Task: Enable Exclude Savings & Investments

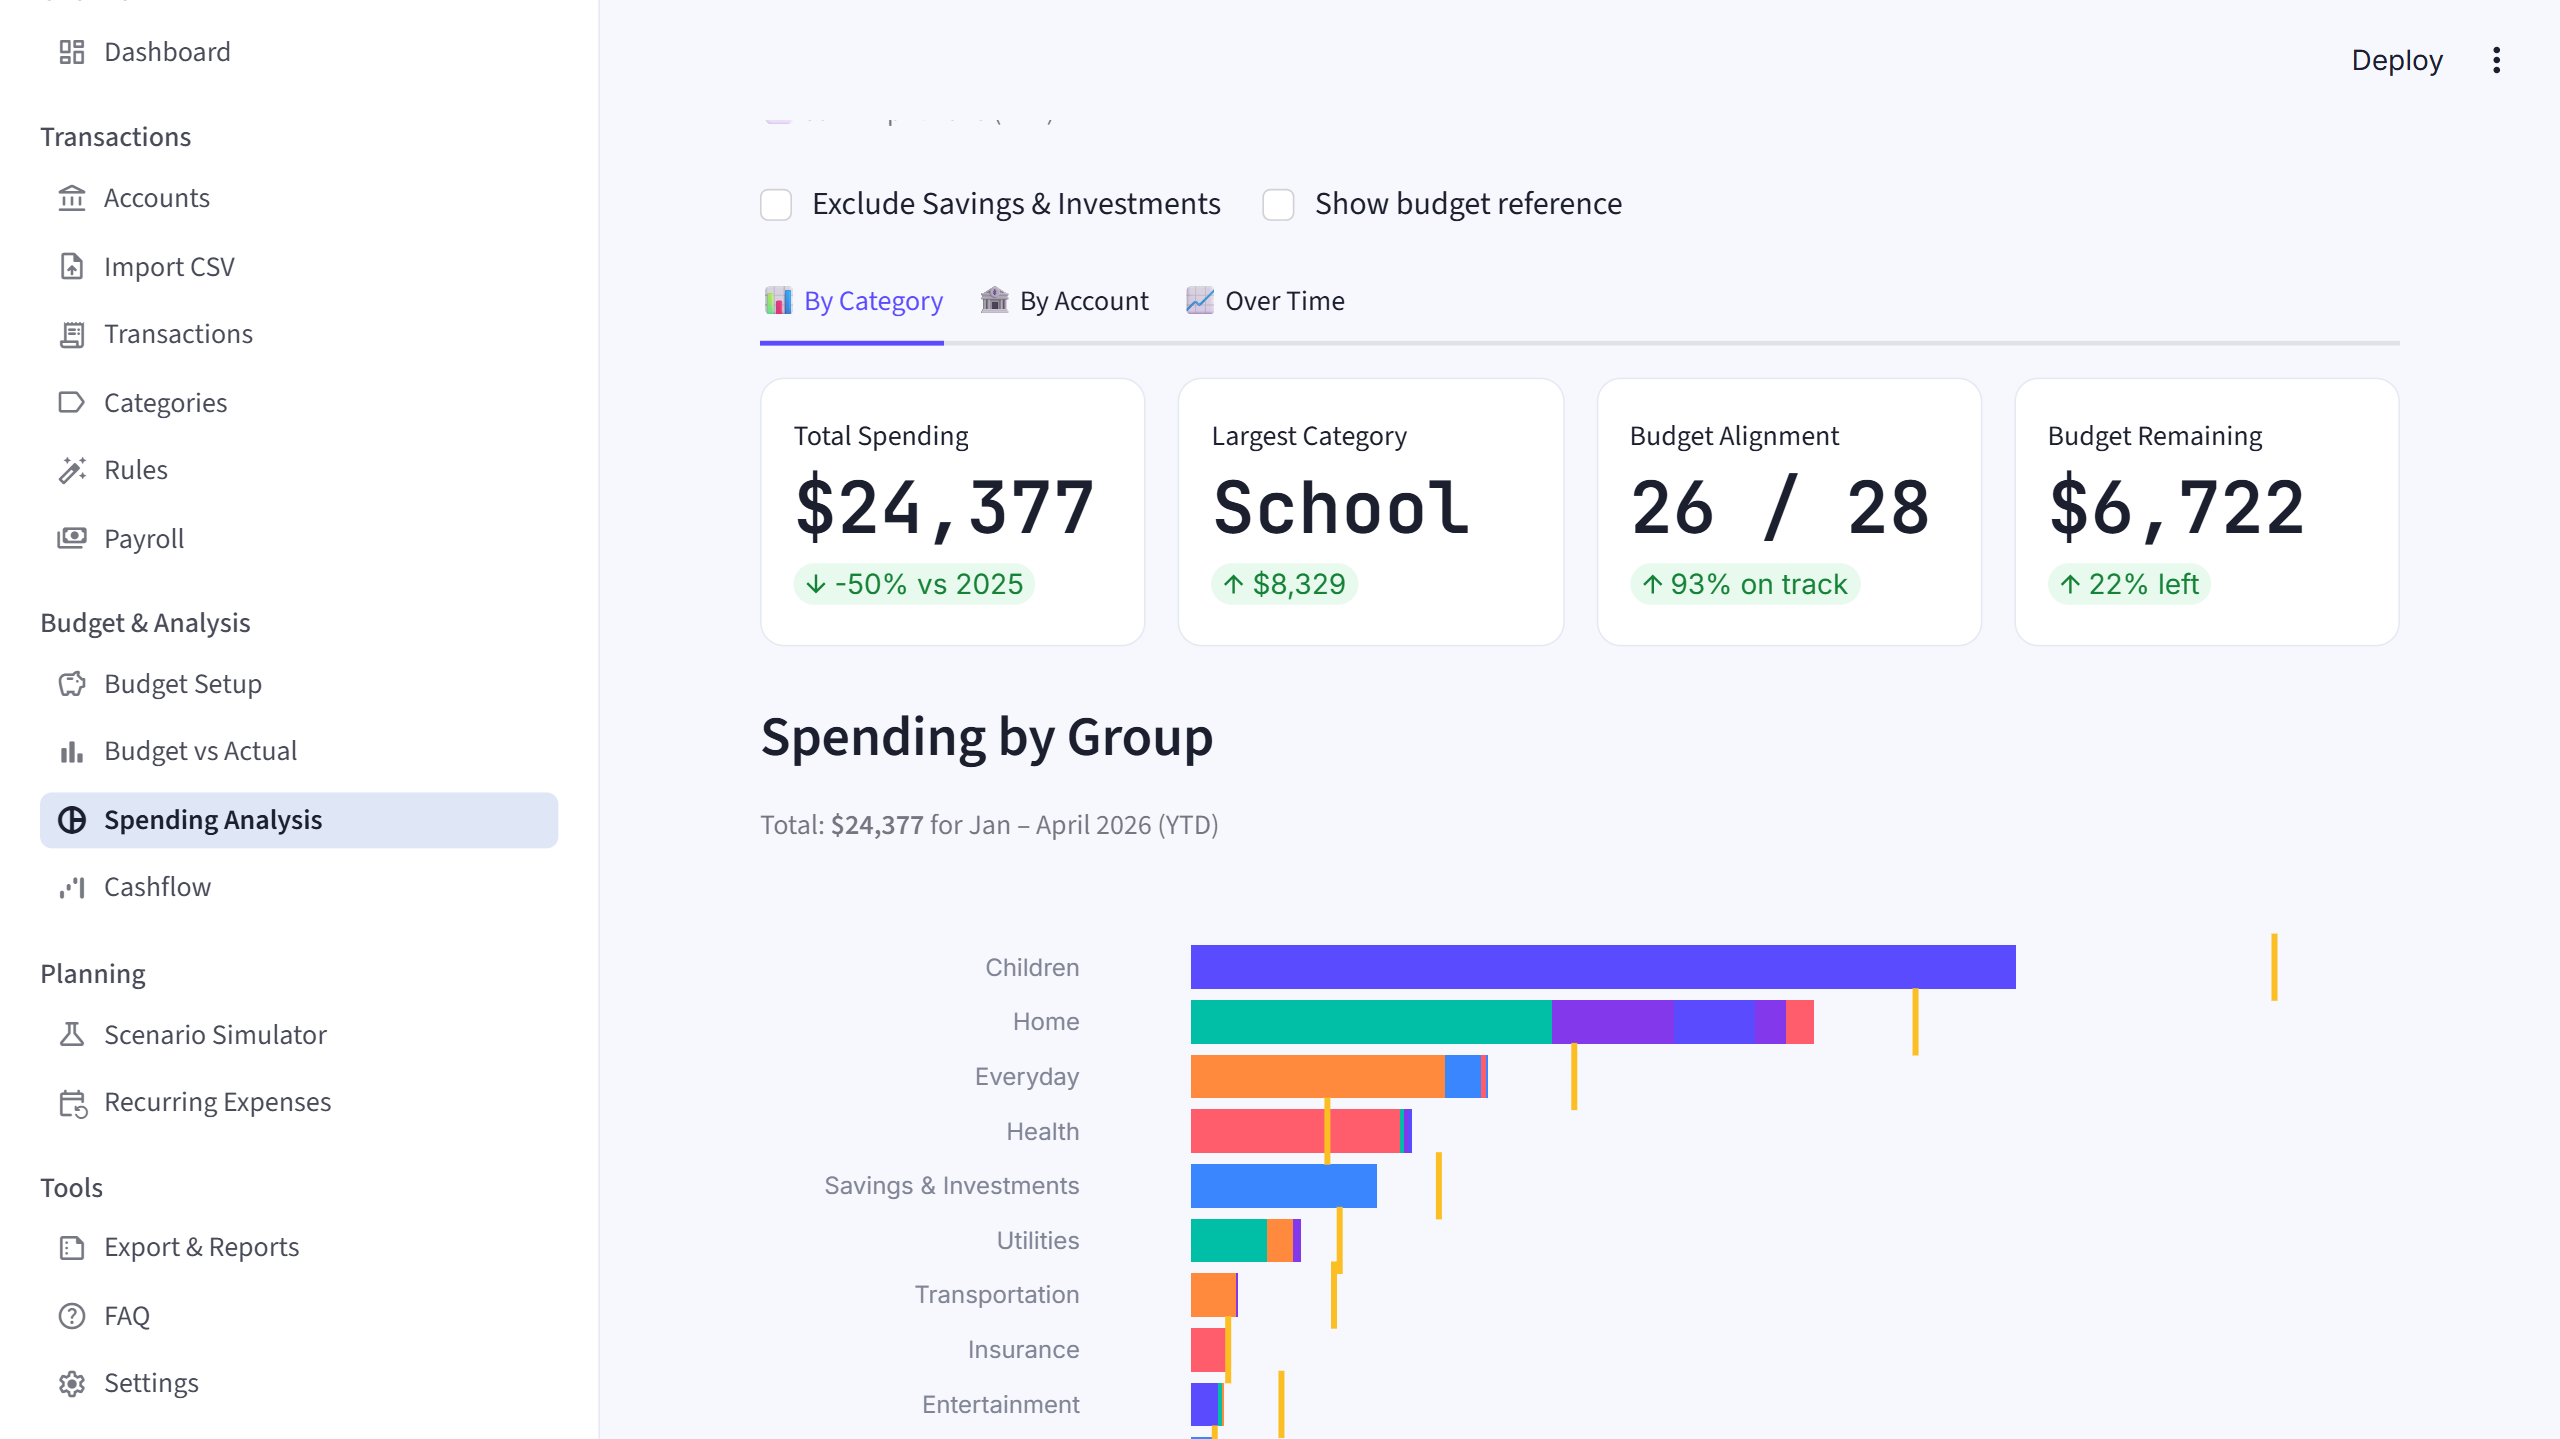Action: click(x=776, y=204)
